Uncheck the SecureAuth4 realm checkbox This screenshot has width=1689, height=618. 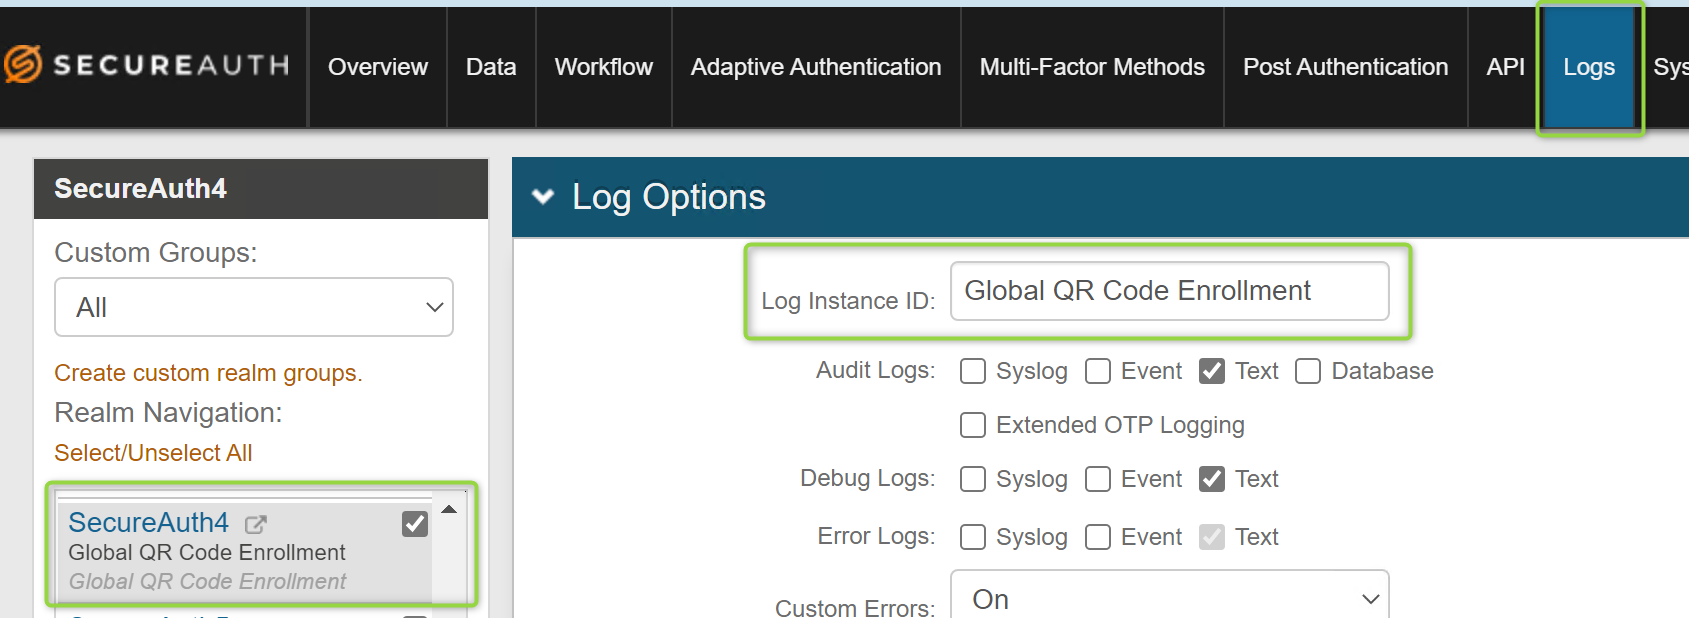[415, 524]
